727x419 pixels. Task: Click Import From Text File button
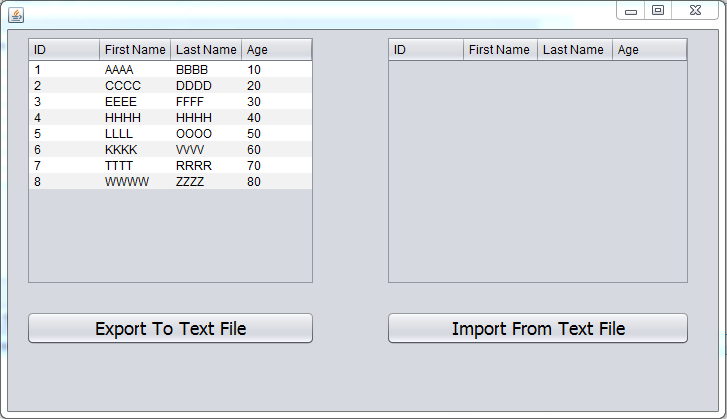(538, 328)
